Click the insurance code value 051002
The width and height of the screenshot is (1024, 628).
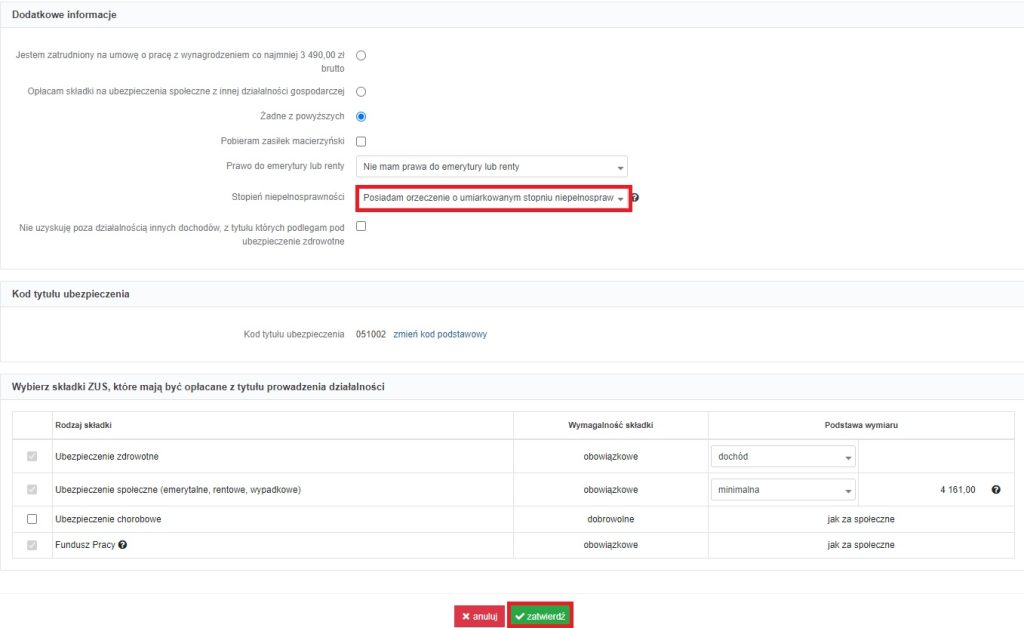371,334
